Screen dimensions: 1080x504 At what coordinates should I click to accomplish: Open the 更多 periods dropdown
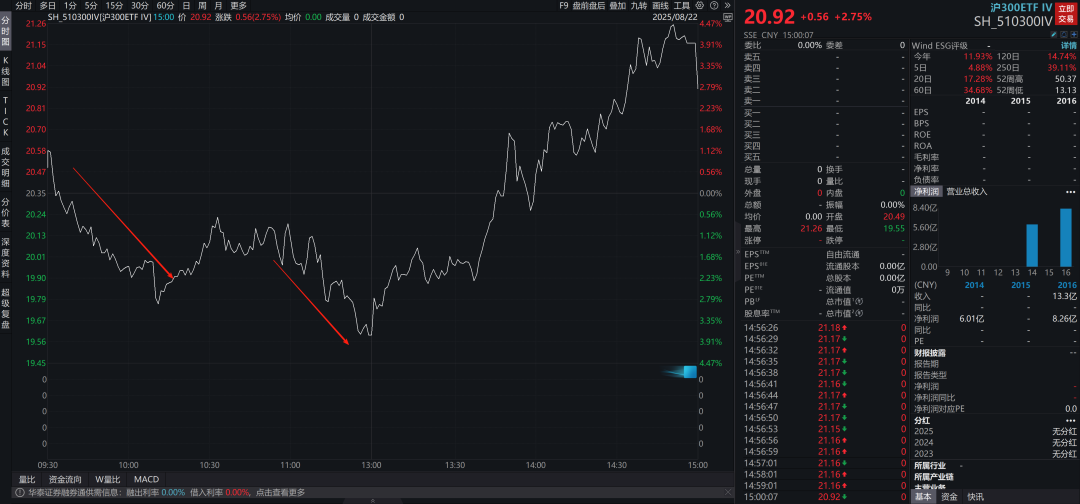[x=238, y=5]
